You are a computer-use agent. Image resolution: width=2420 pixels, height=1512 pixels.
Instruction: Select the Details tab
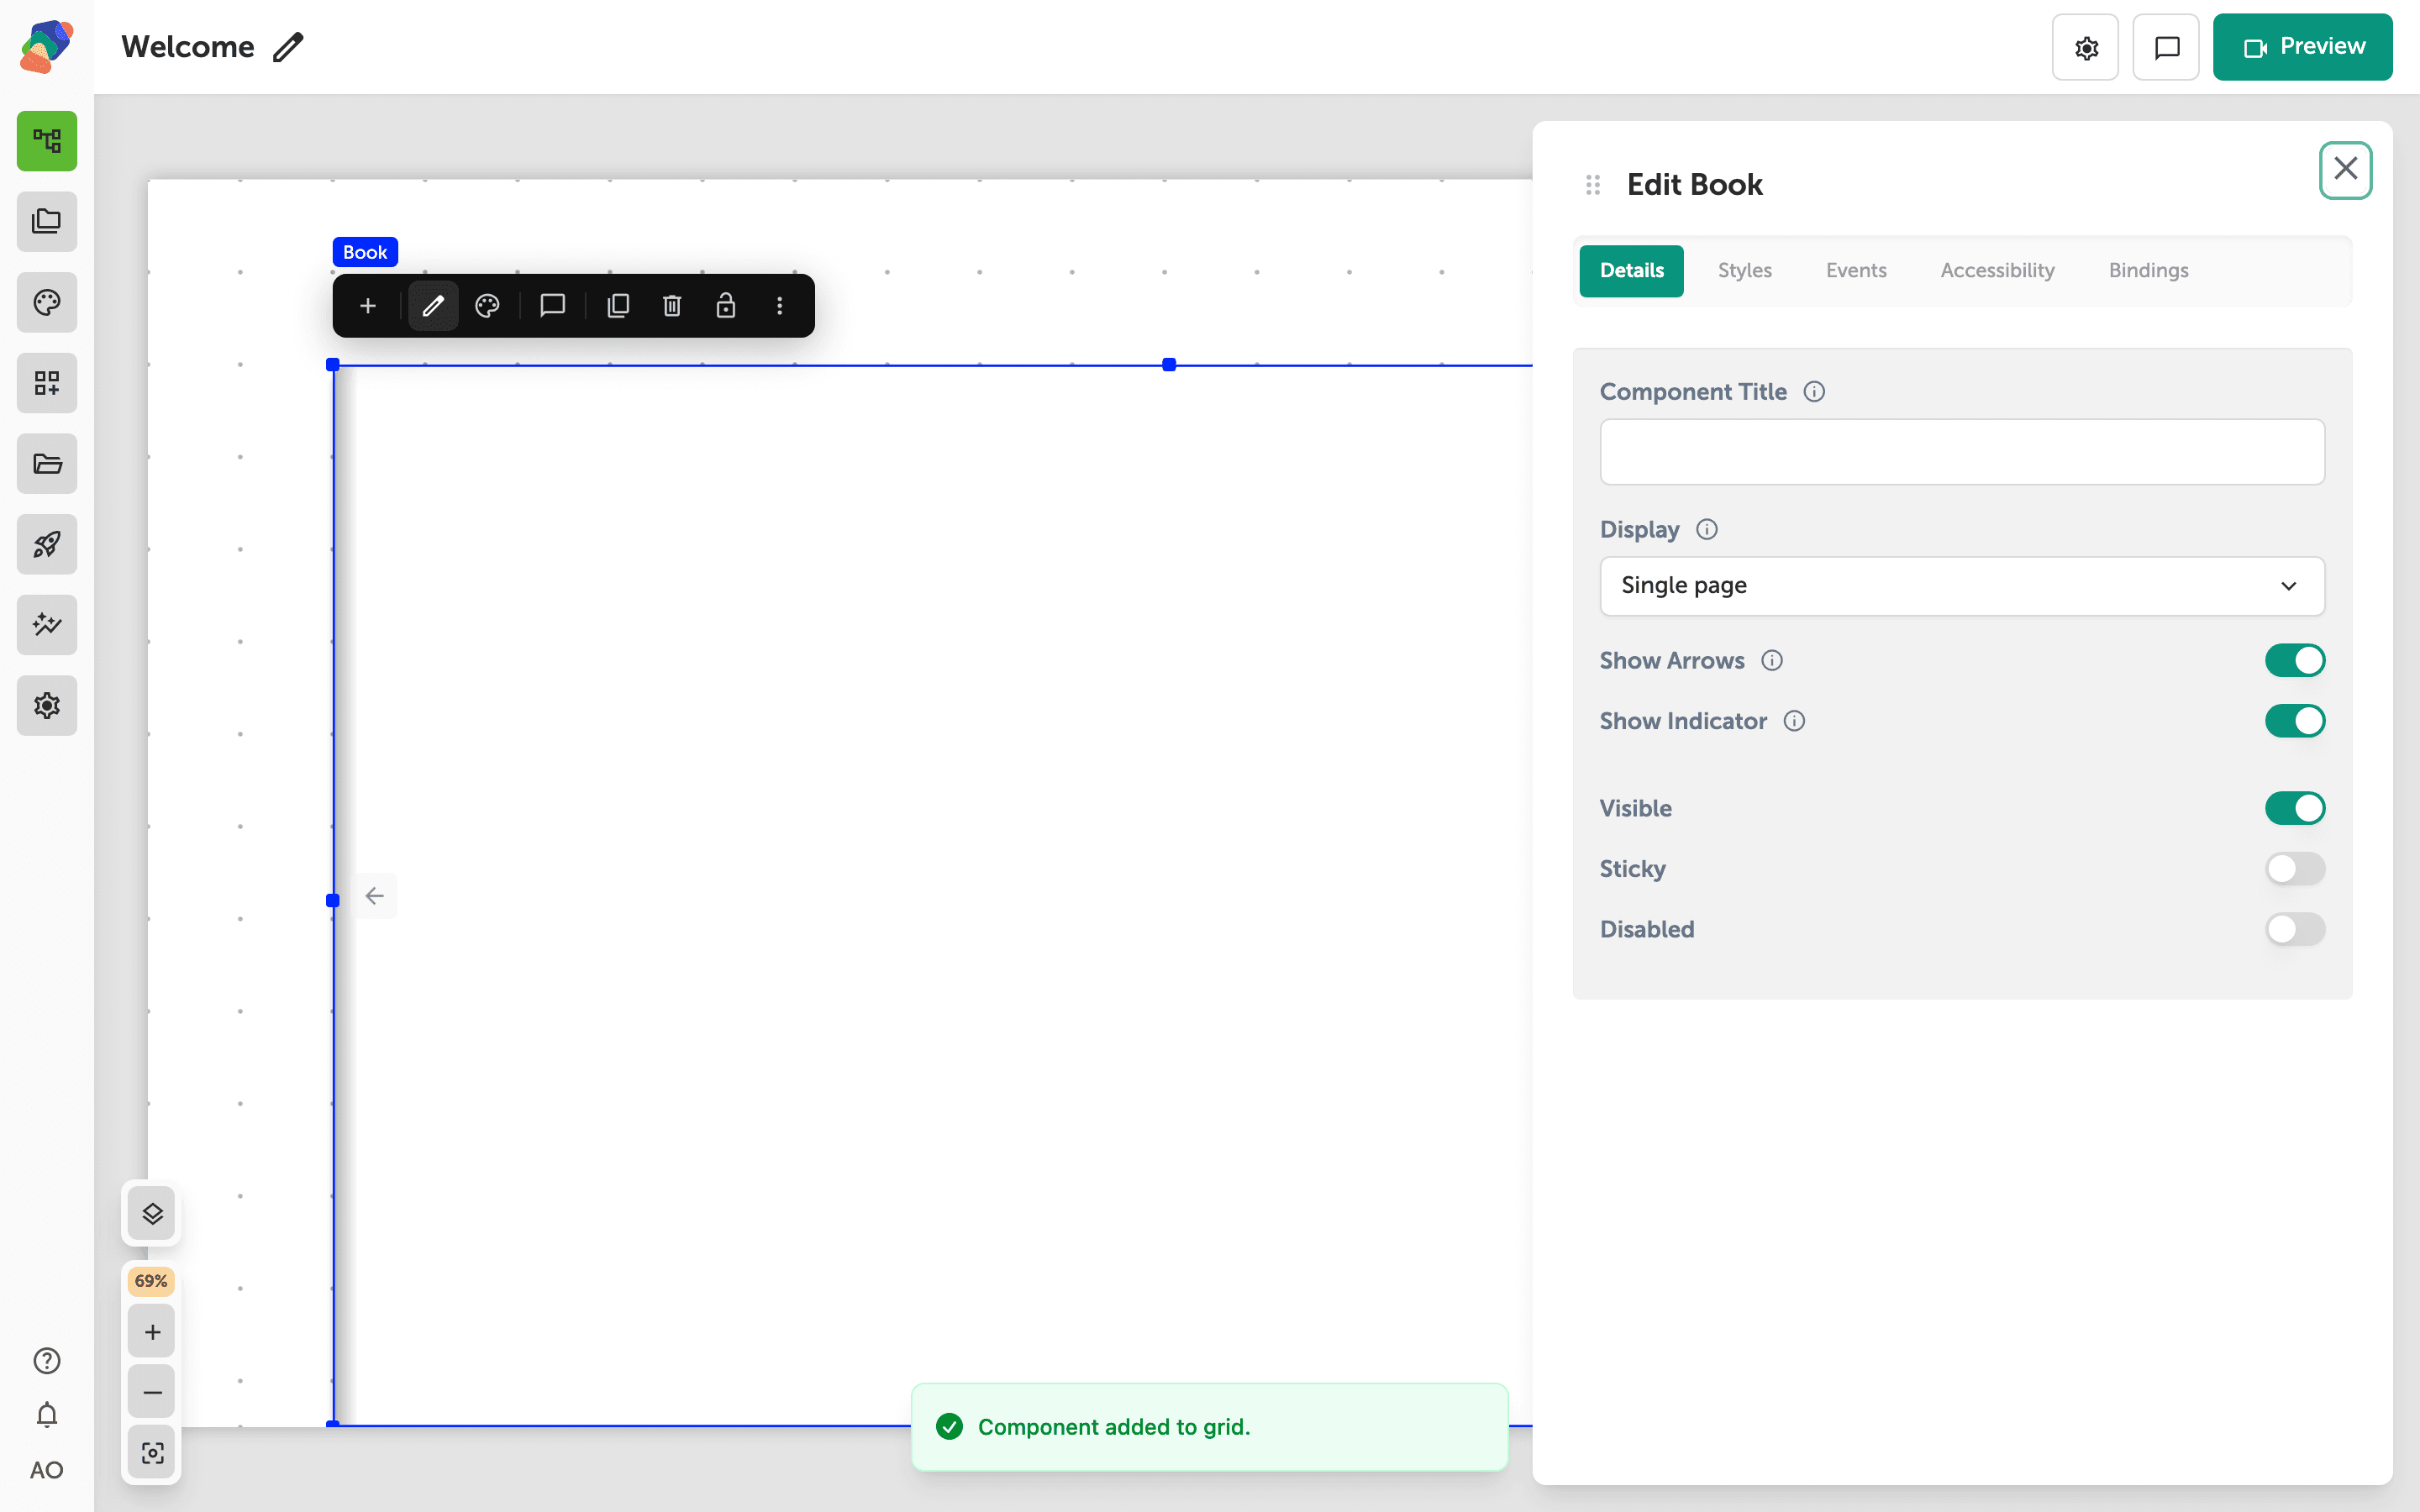[1631, 271]
